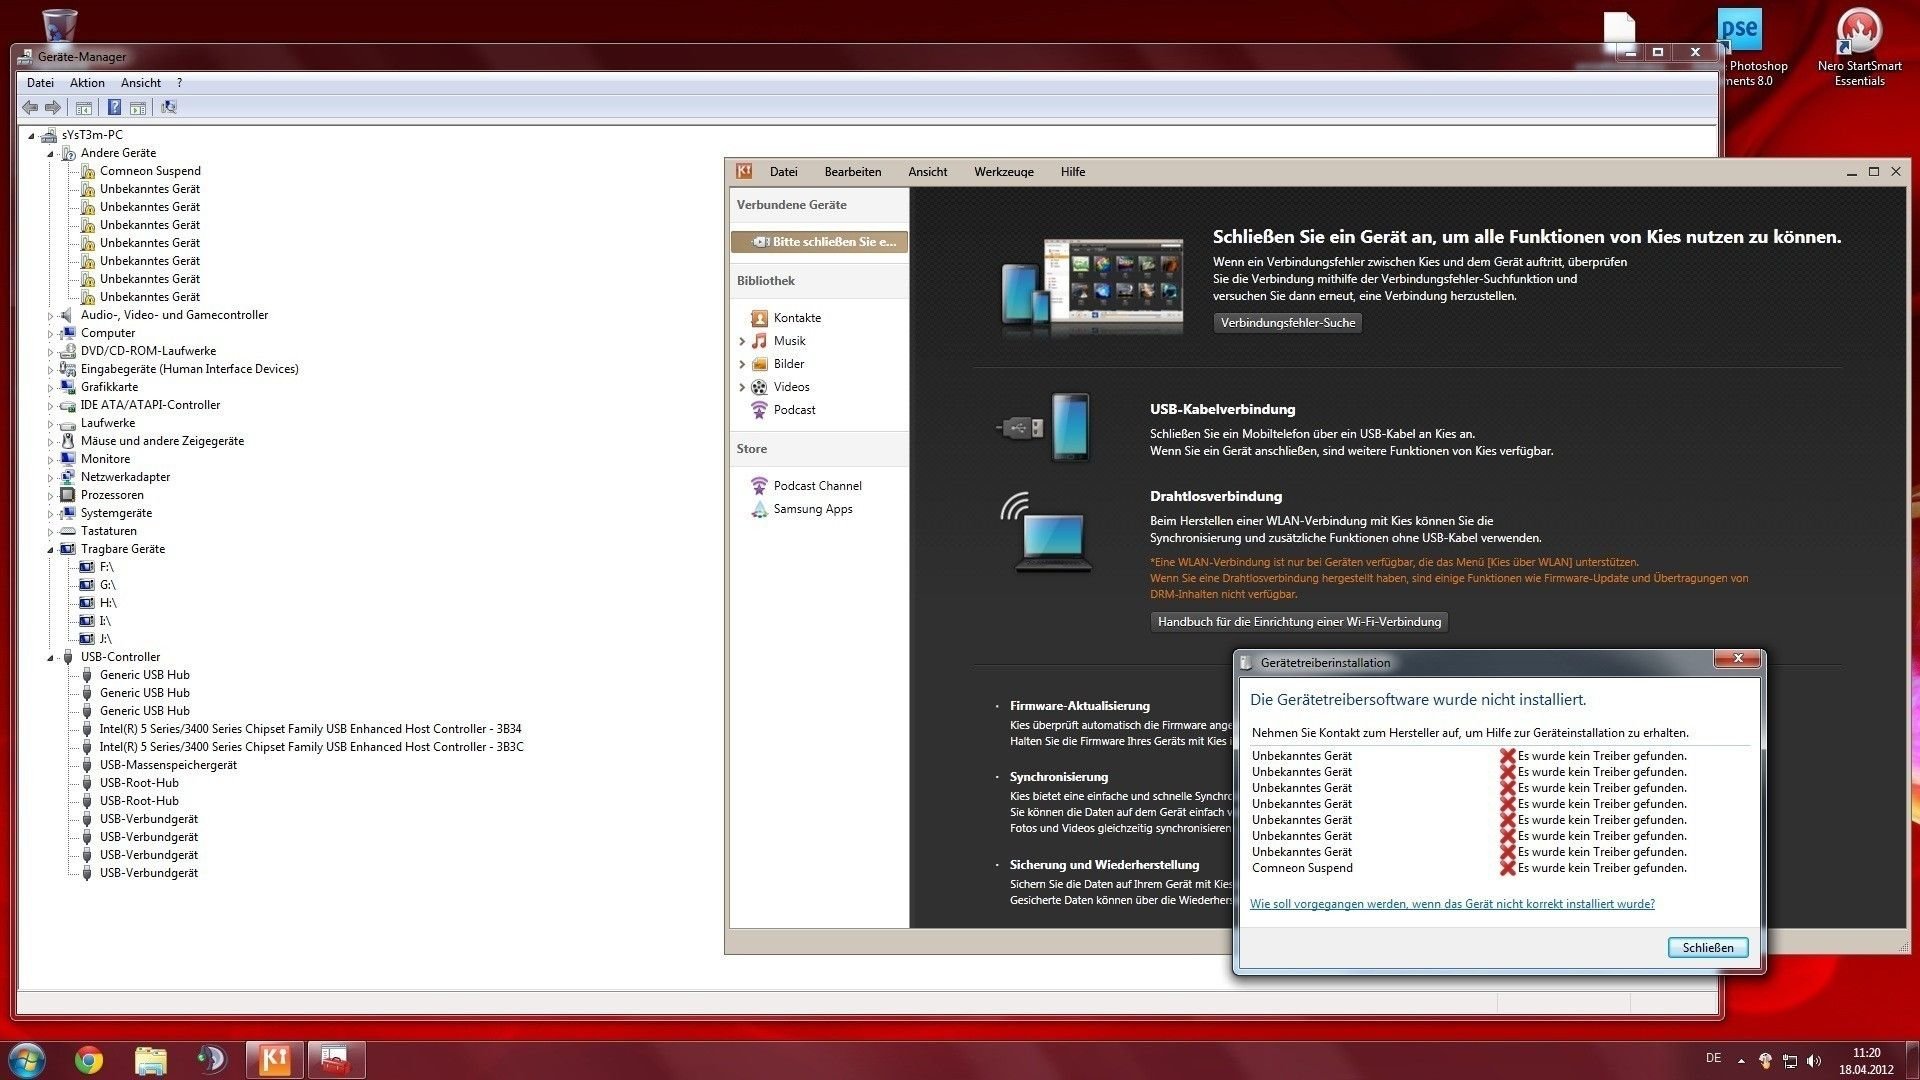Expand Videos in Kies library sidebar
This screenshot has width=1920, height=1080.
tap(742, 387)
